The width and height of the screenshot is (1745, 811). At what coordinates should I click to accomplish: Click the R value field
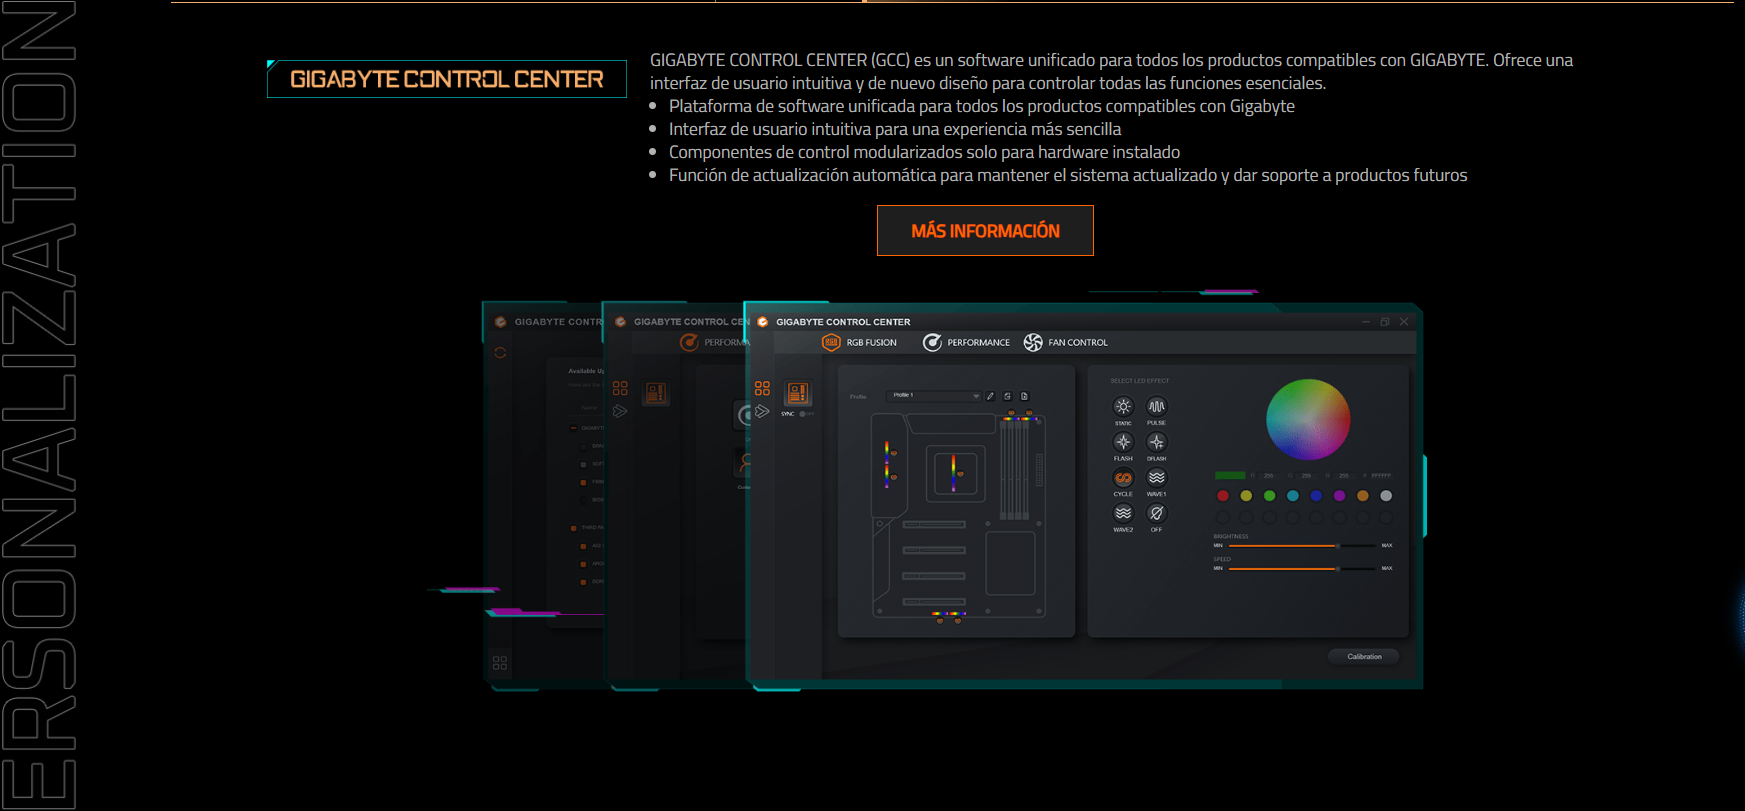tap(1269, 476)
